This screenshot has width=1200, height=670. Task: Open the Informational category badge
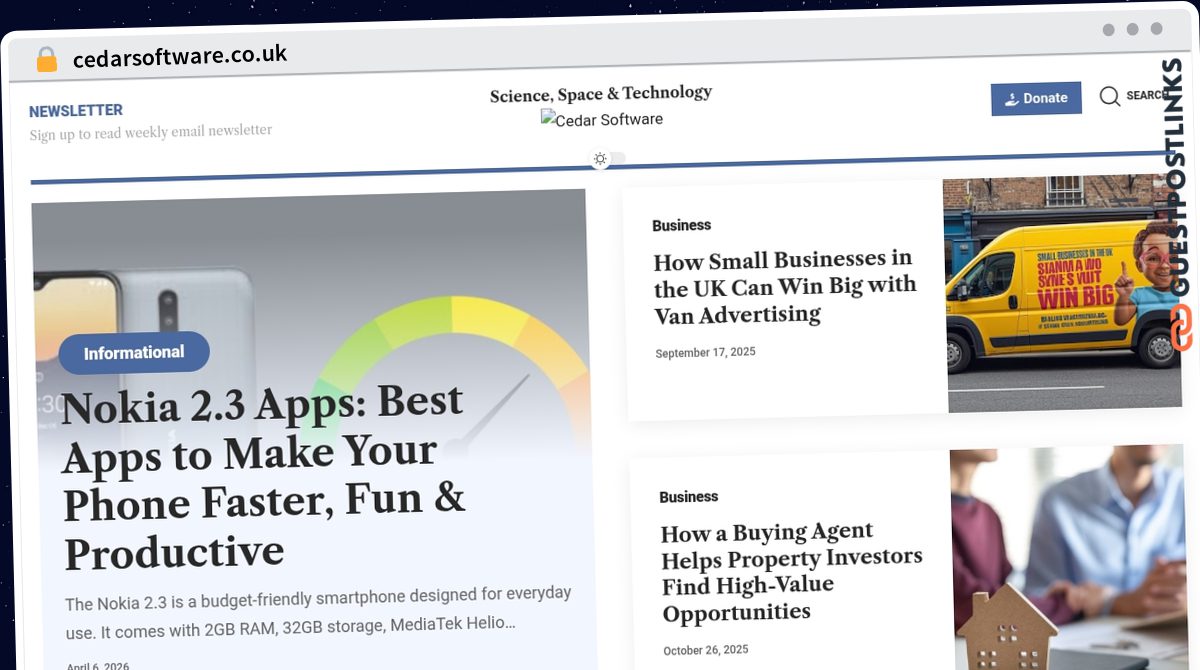[x=134, y=353]
